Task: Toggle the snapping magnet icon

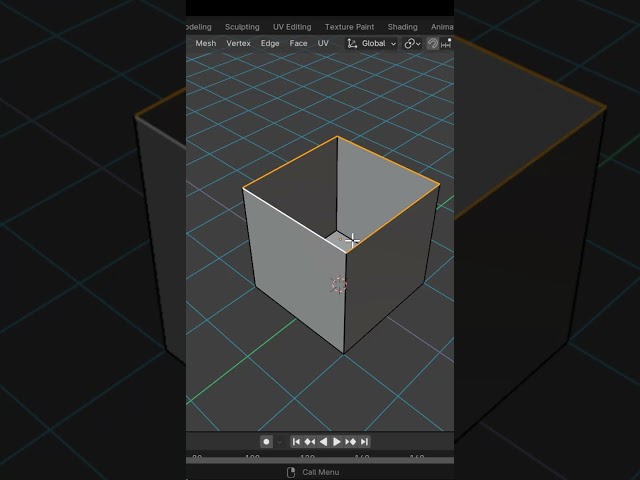Action: 432,43
